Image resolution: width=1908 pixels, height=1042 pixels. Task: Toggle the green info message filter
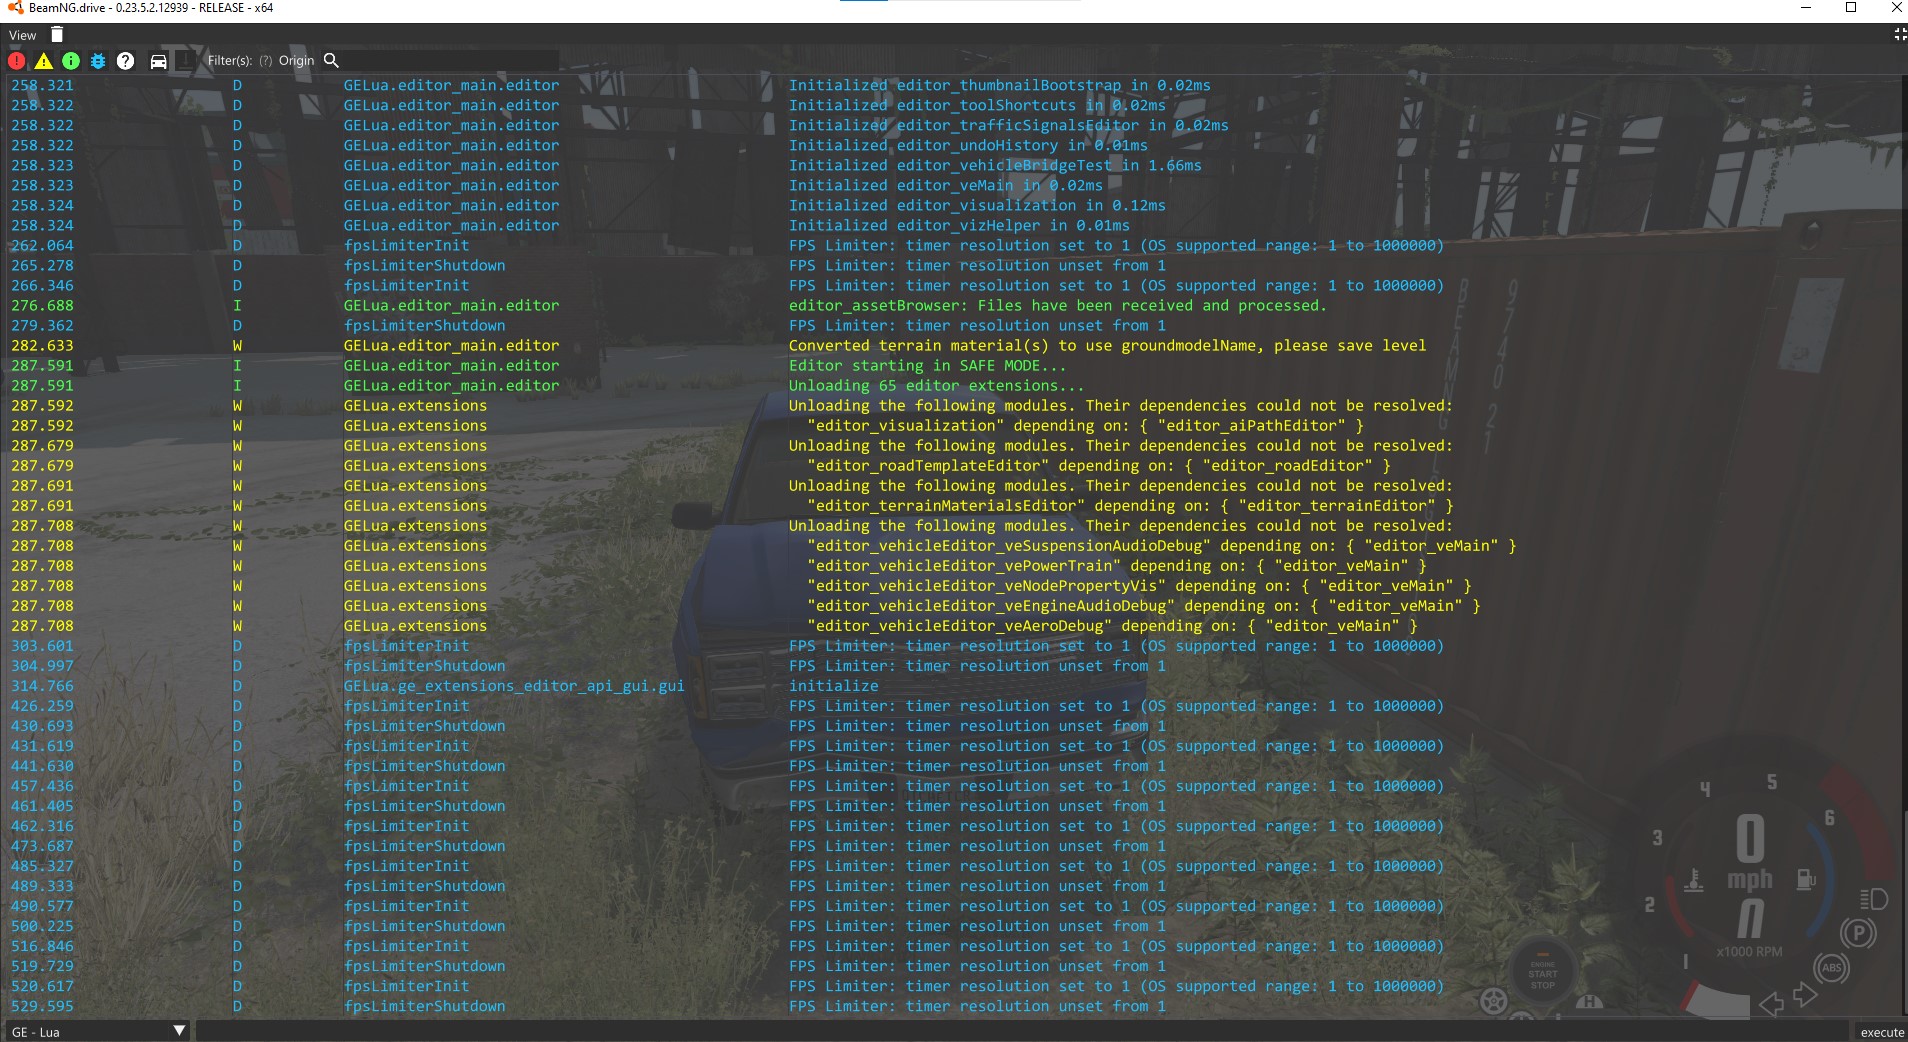point(71,61)
